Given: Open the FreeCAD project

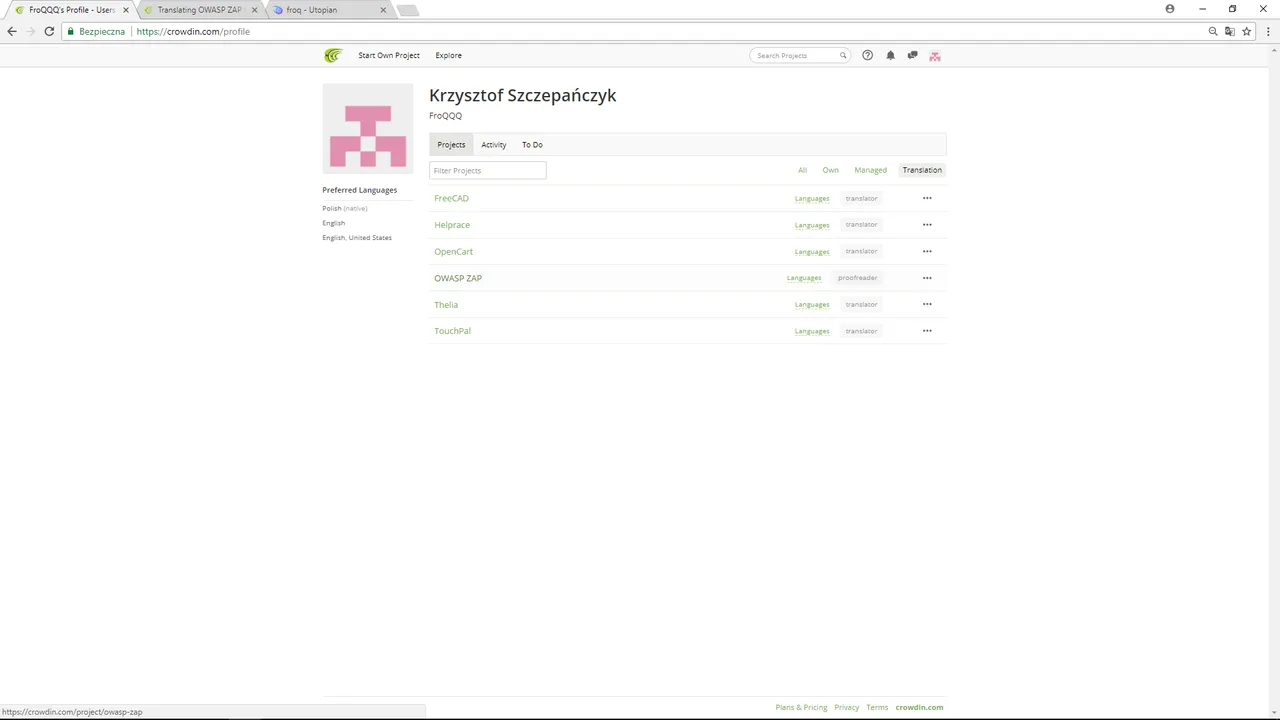Looking at the screenshot, I should (451, 198).
